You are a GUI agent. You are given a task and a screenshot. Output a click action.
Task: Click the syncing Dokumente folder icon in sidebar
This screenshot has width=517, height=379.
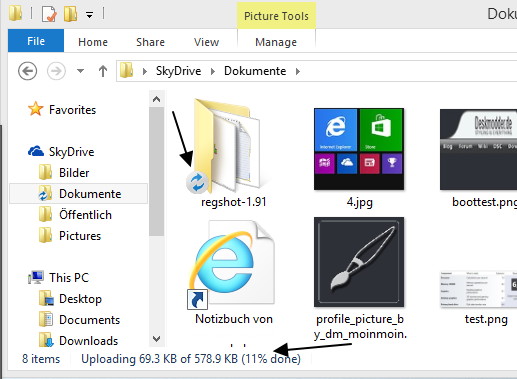click(45, 193)
